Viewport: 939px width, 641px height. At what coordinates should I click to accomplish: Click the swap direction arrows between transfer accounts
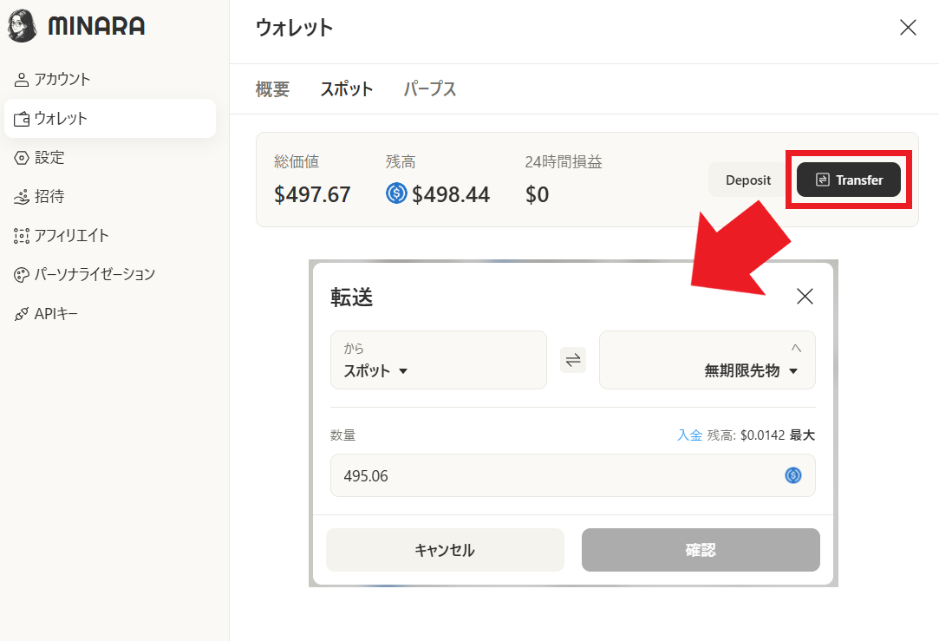pos(573,359)
